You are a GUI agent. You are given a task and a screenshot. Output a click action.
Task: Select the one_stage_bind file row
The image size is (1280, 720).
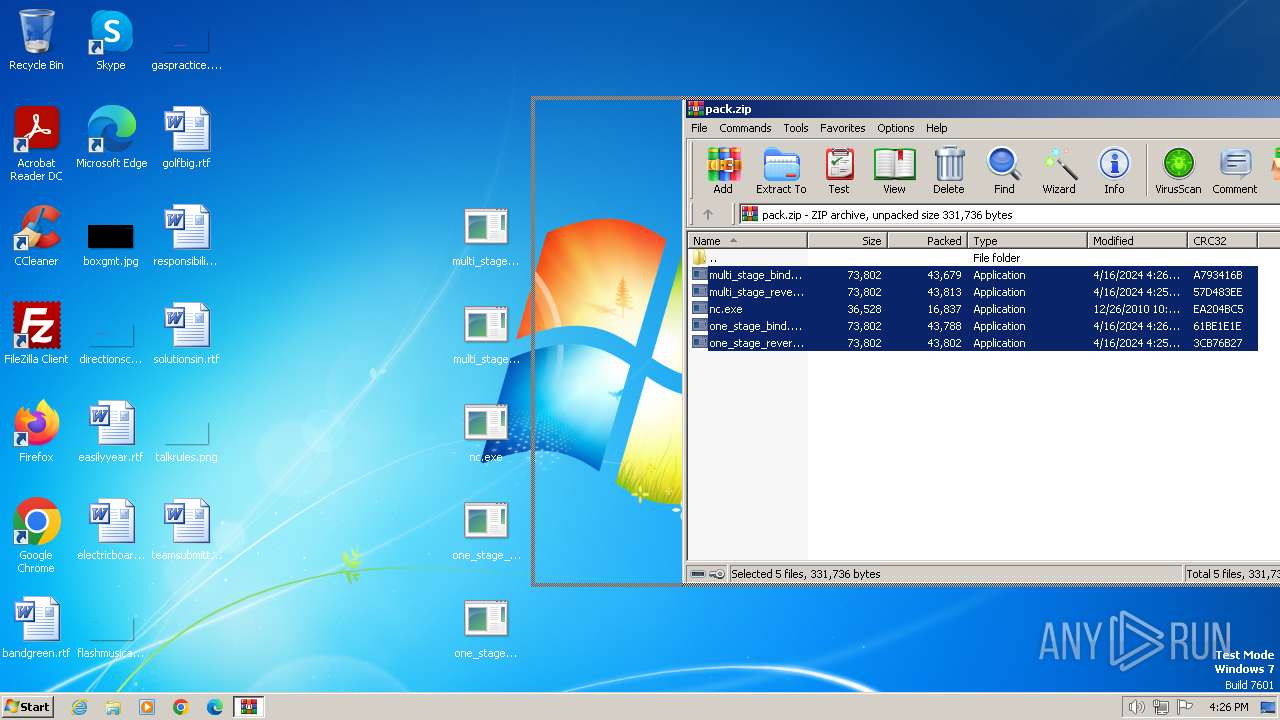[973, 326]
